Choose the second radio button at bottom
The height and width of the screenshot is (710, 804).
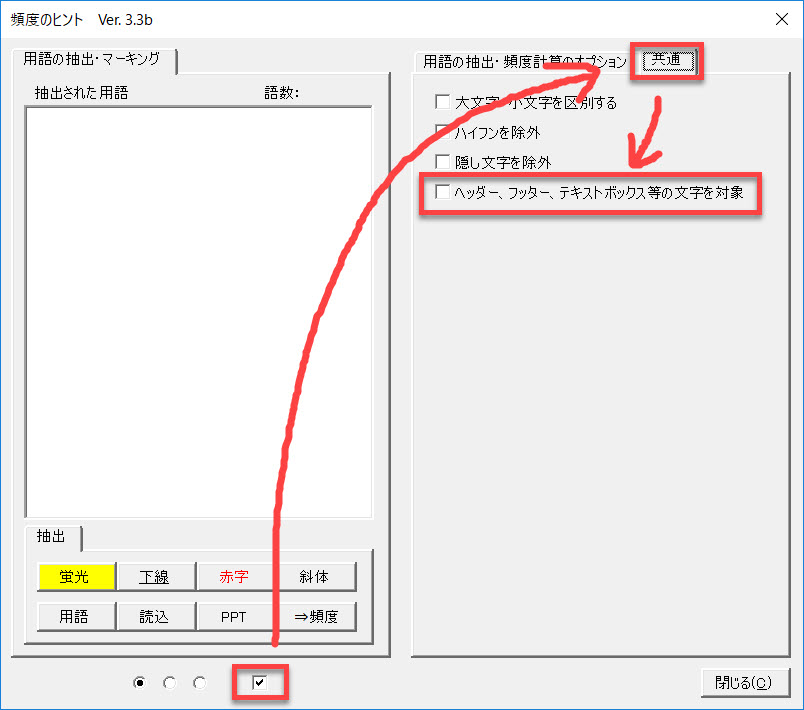click(x=169, y=682)
